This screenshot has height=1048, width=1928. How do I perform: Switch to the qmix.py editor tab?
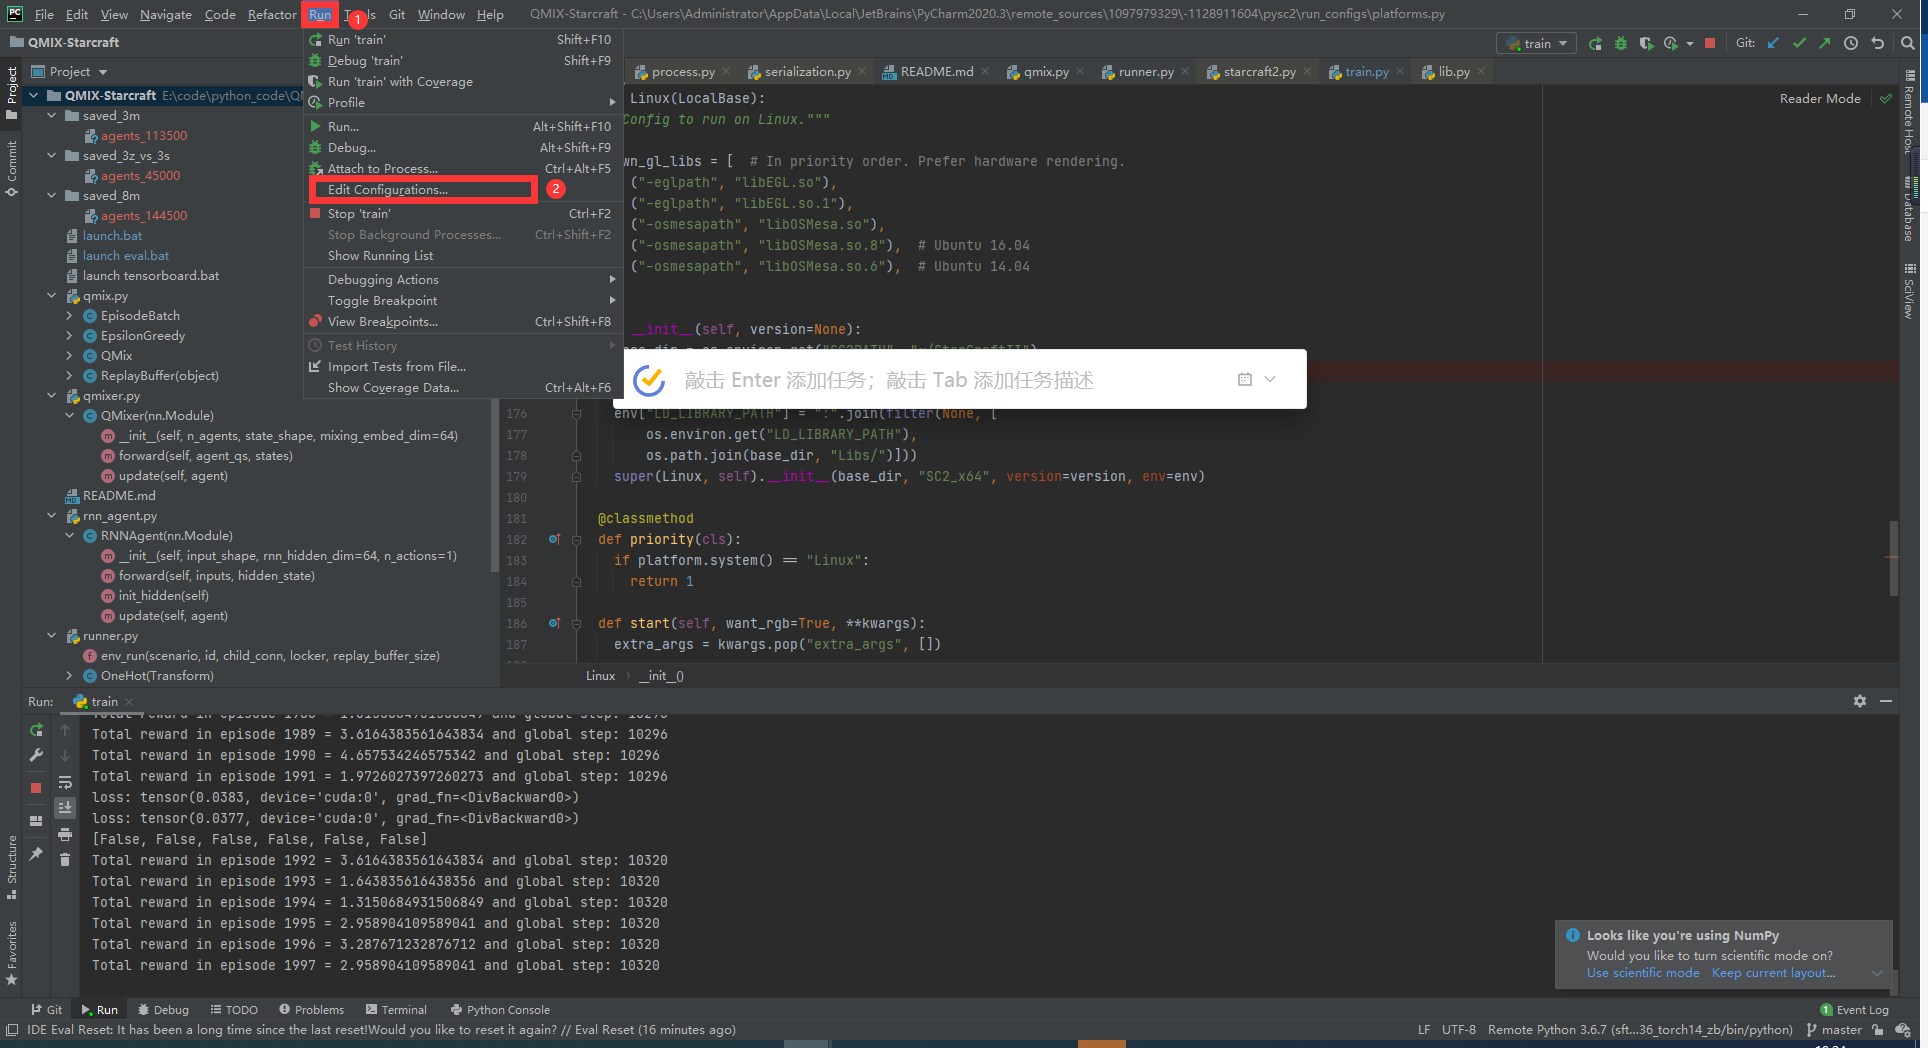[1046, 72]
